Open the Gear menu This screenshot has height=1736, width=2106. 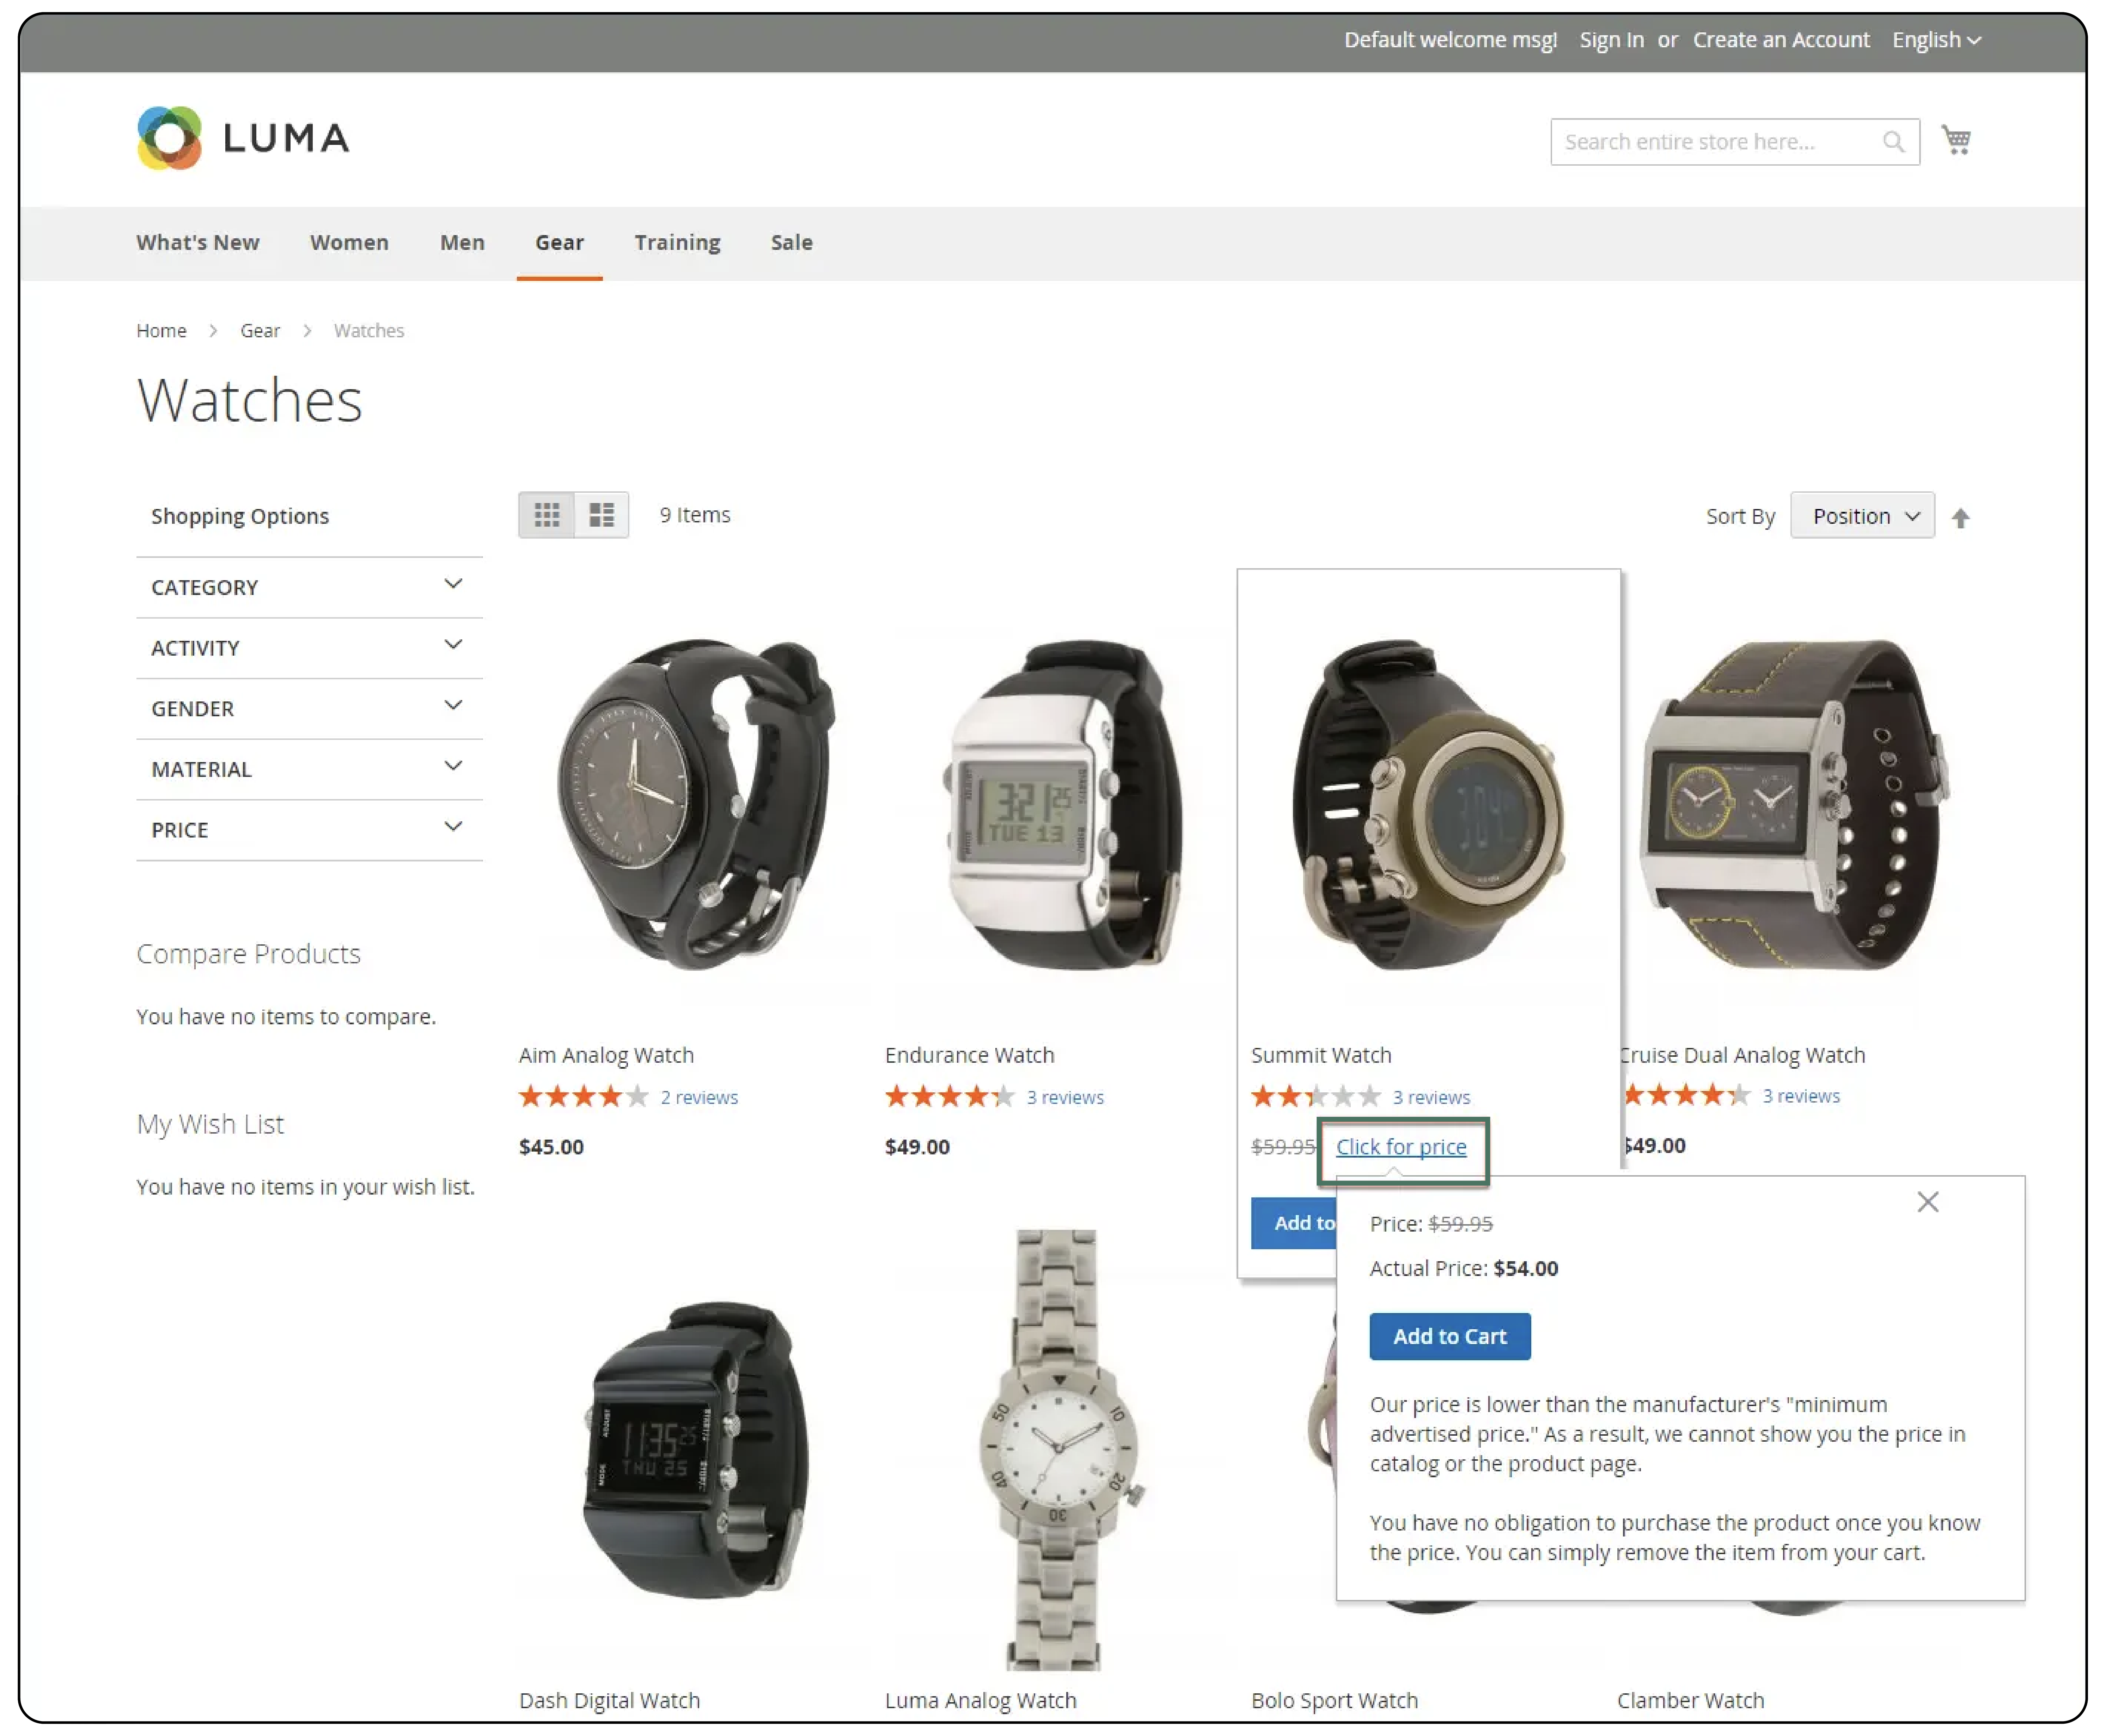(x=559, y=242)
